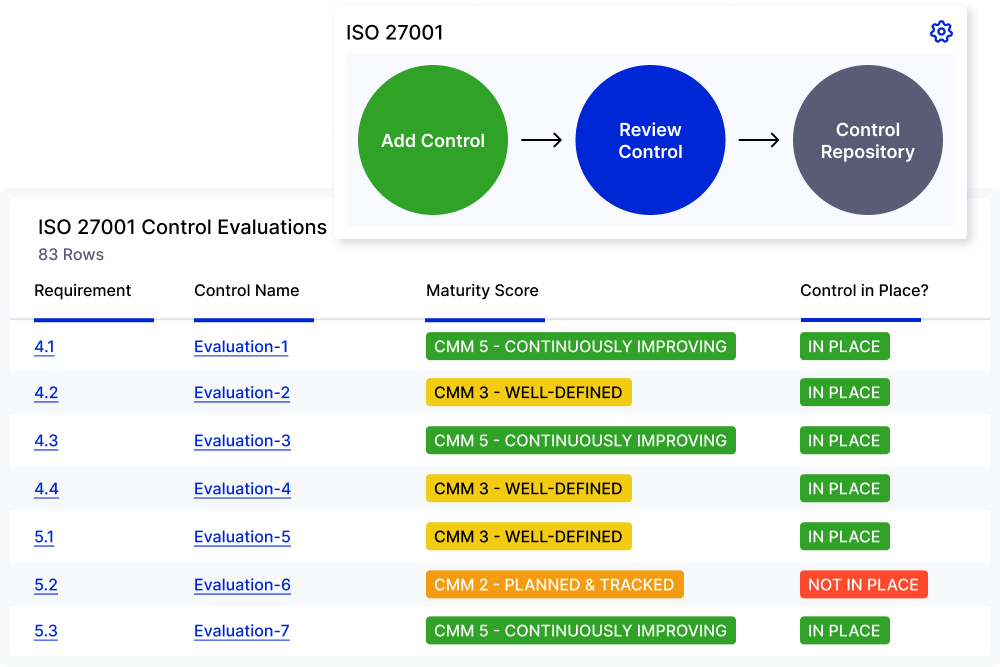Click IN PLACE badge in row 4.3
Image resolution: width=1000 pixels, height=667 pixels.
pyautogui.click(x=844, y=441)
